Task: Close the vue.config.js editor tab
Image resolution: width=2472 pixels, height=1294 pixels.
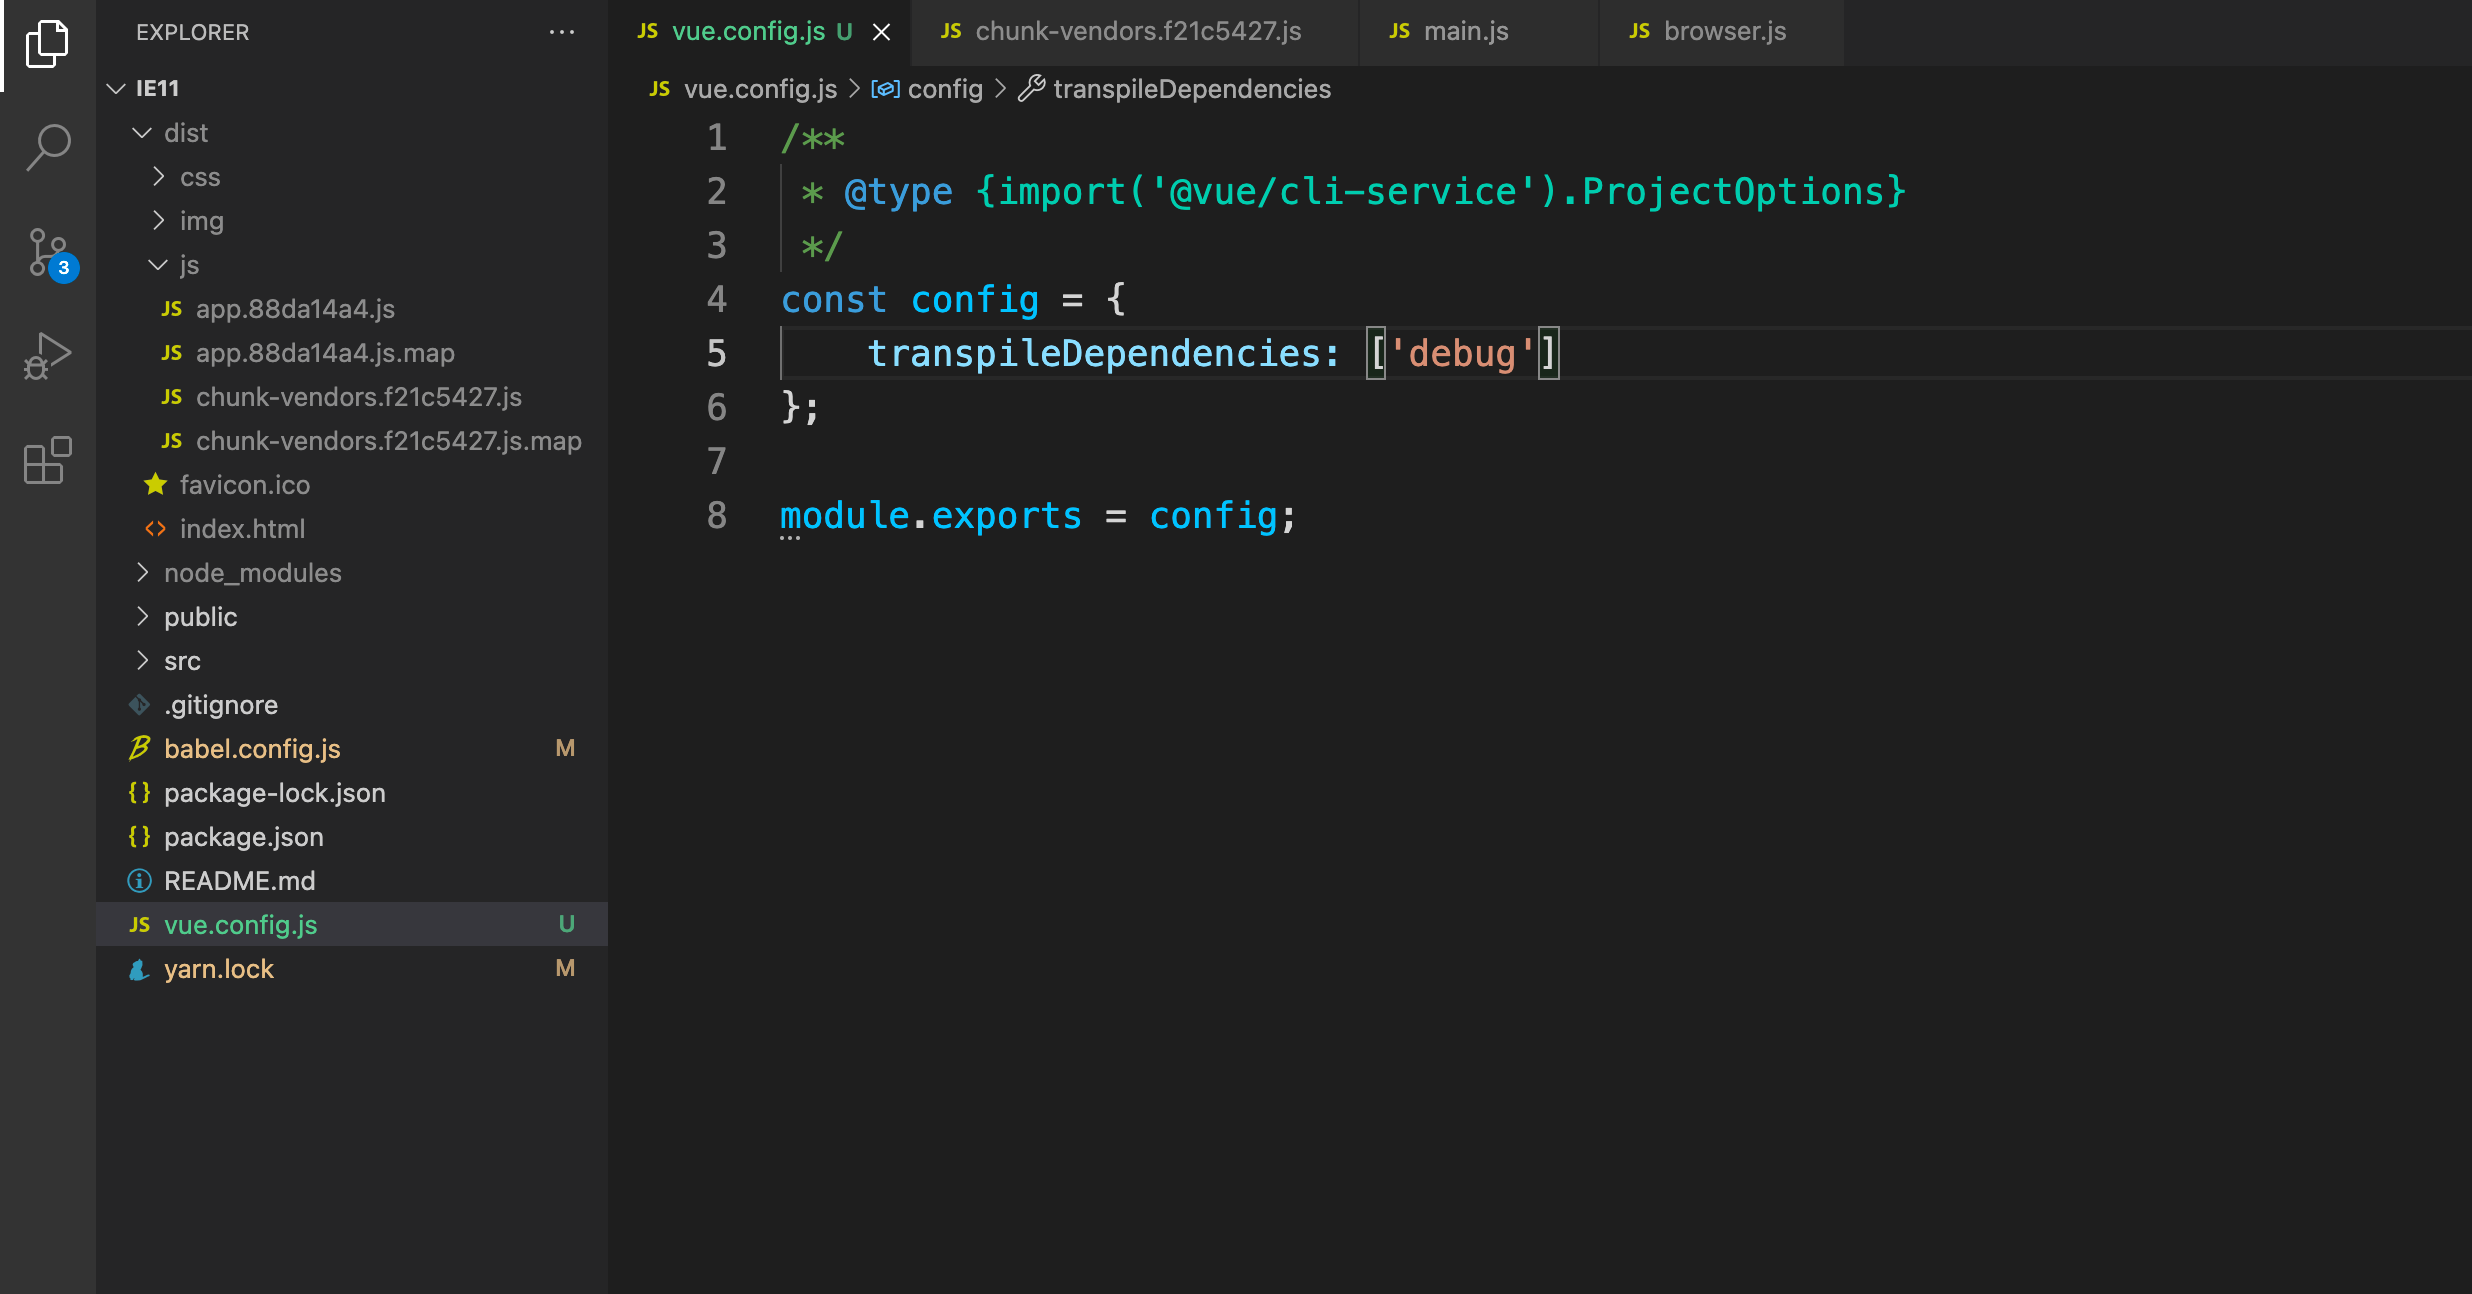Action: point(880,31)
